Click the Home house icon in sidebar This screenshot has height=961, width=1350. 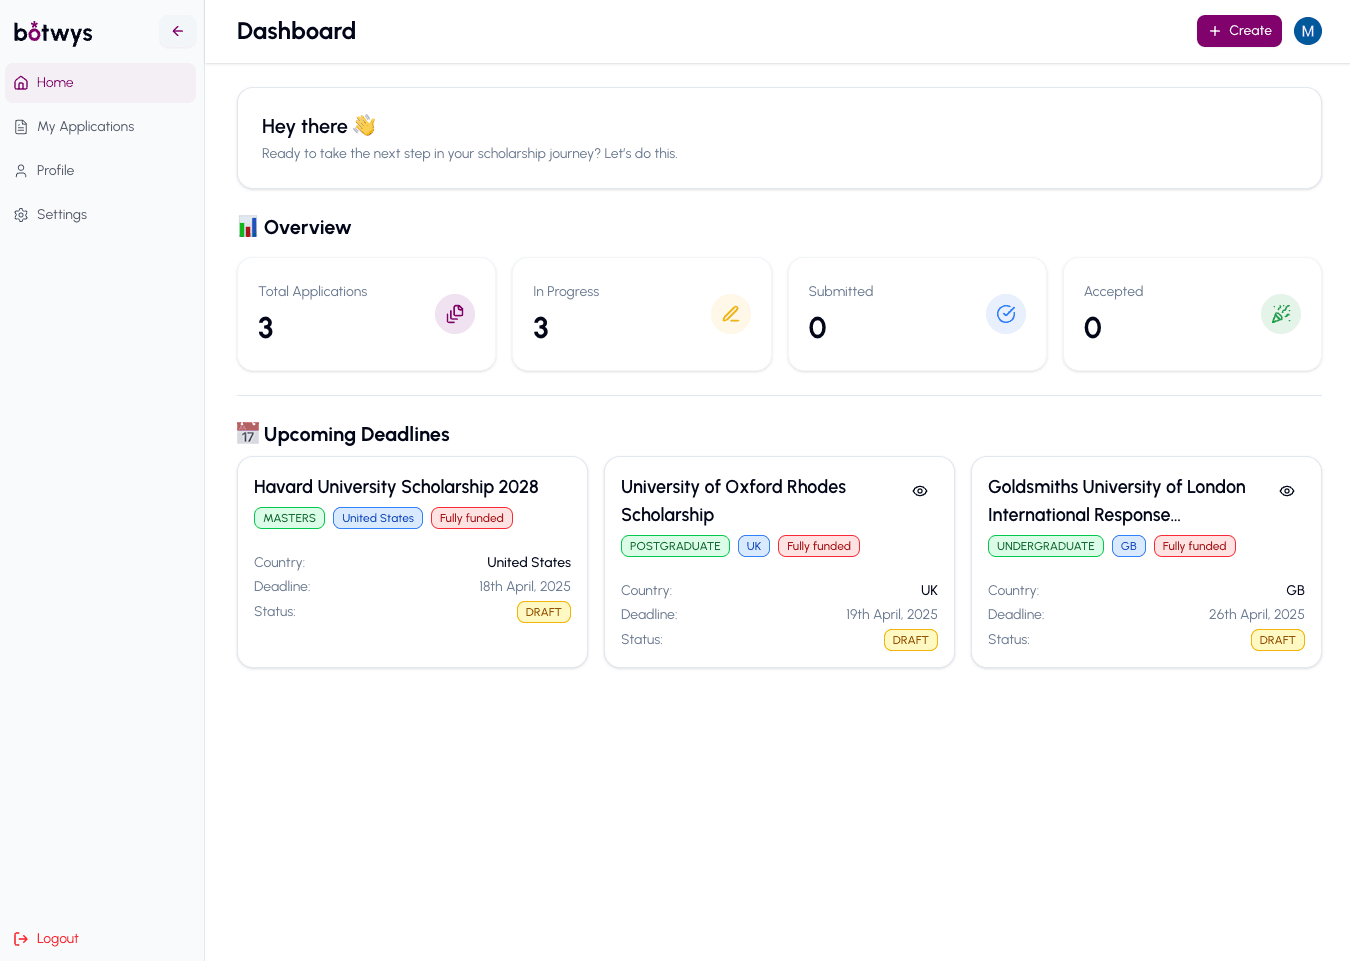(x=20, y=82)
